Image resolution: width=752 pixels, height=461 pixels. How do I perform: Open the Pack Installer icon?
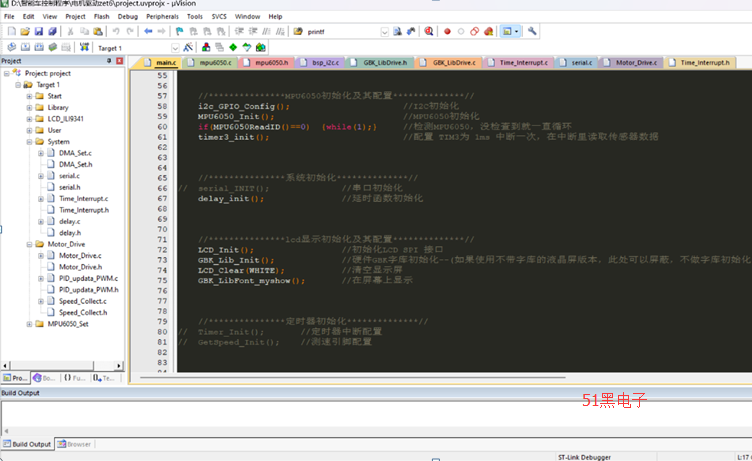point(260,47)
